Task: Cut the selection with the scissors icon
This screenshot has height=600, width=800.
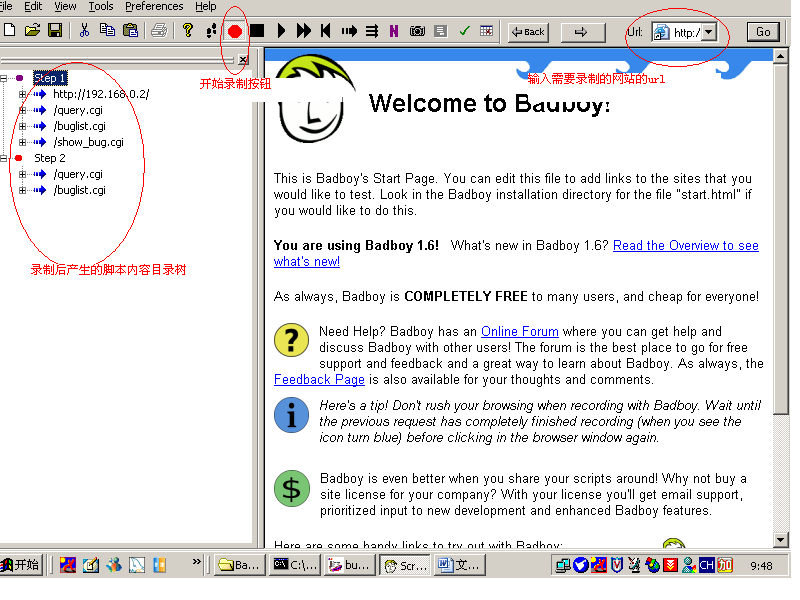Action: pos(84,31)
